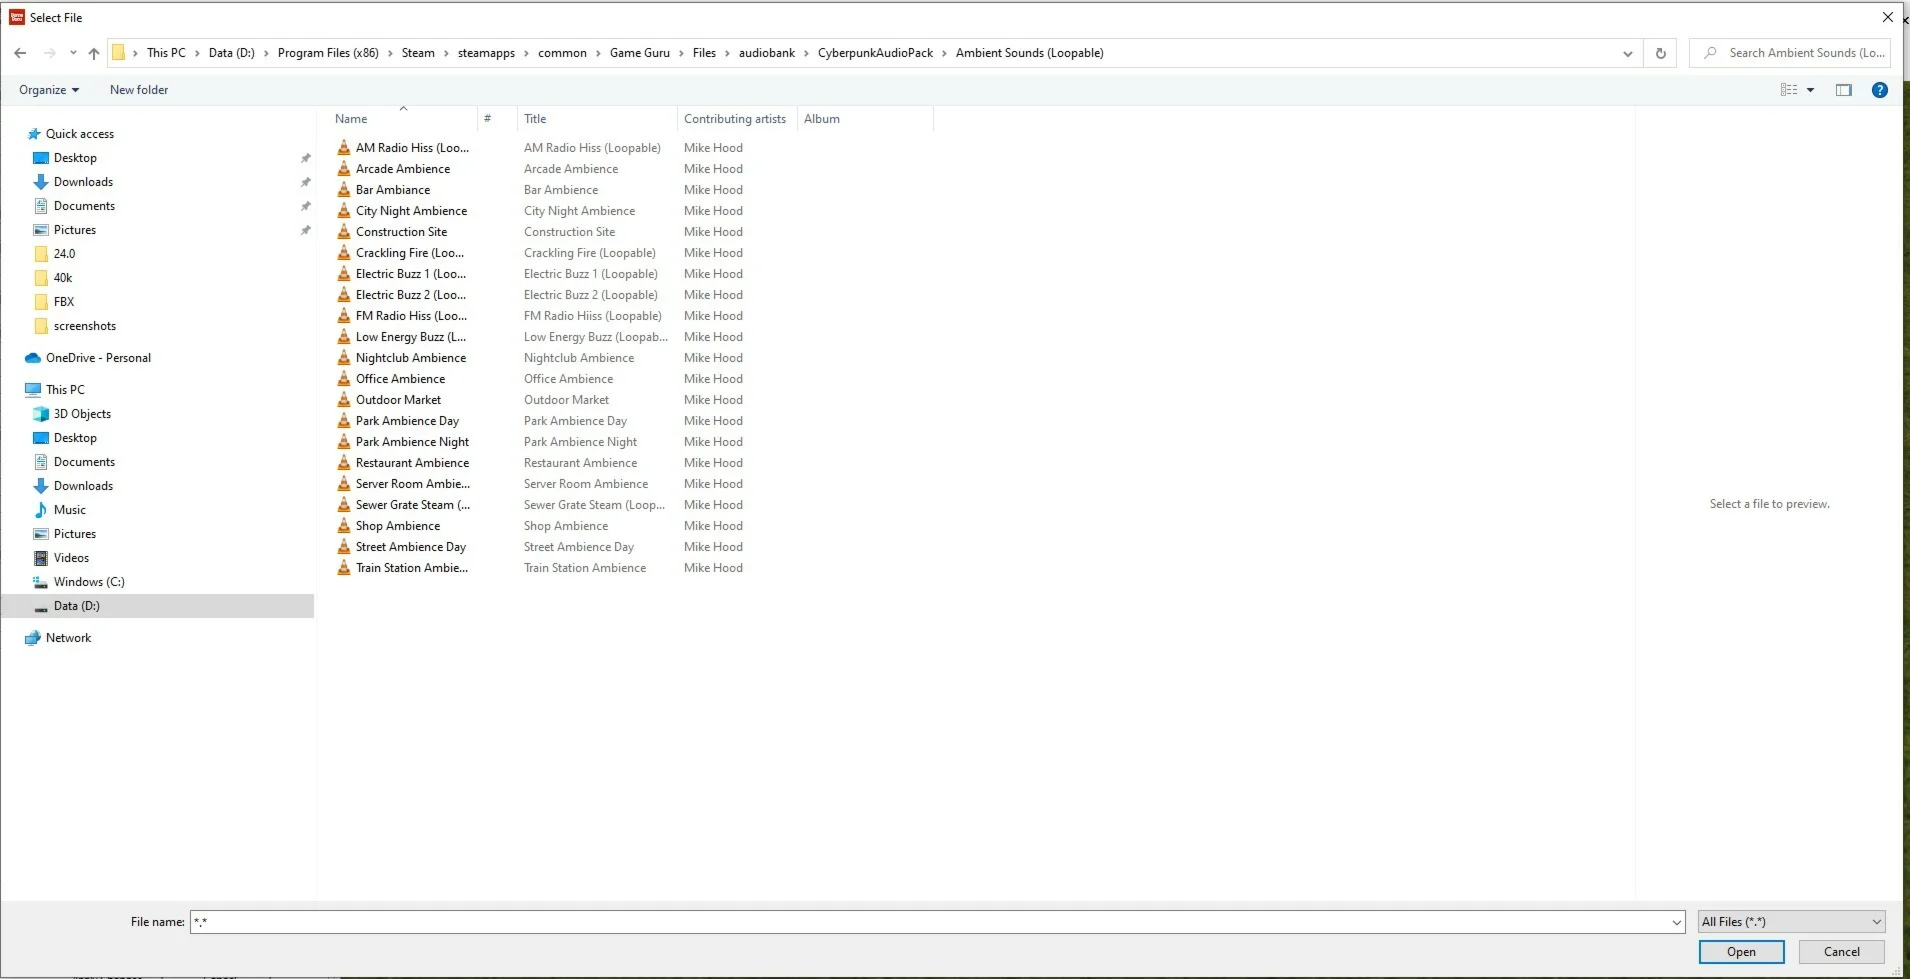1910x979 pixels.
Task: Open recent locations dropdown arrow
Action: click(x=73, y=53)
